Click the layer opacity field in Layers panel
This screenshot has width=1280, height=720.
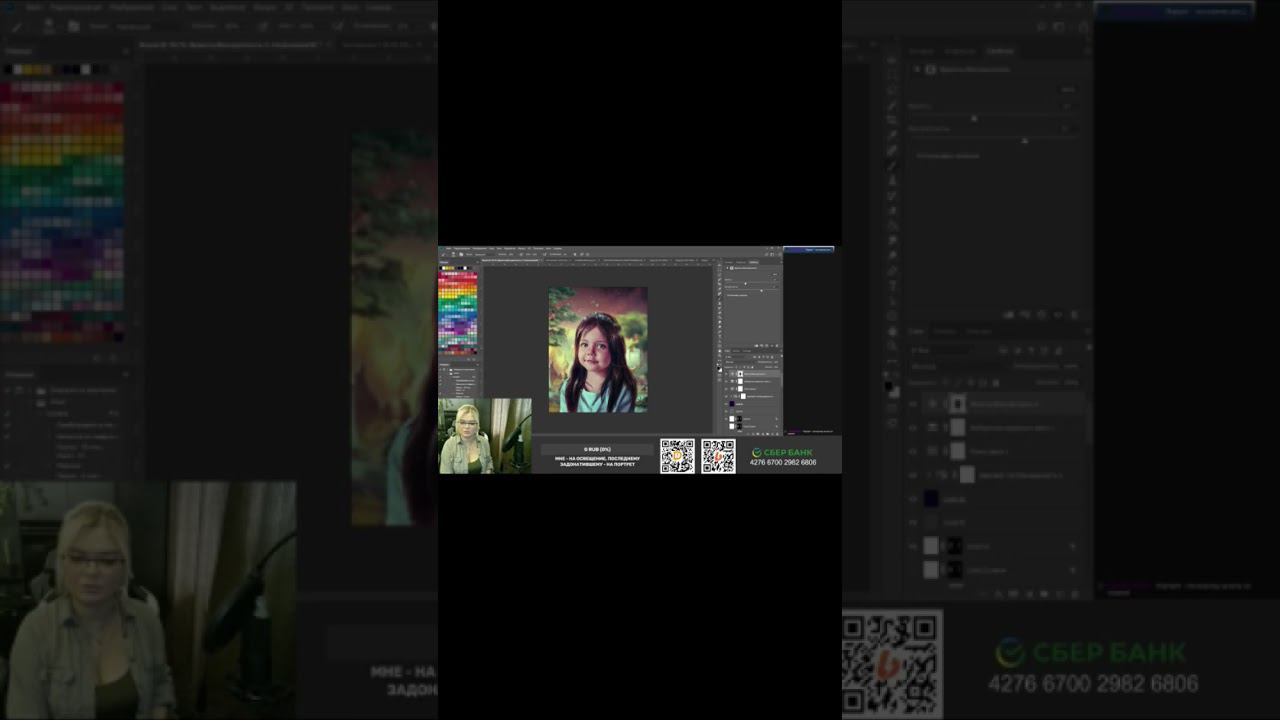(x=776, y=362)
